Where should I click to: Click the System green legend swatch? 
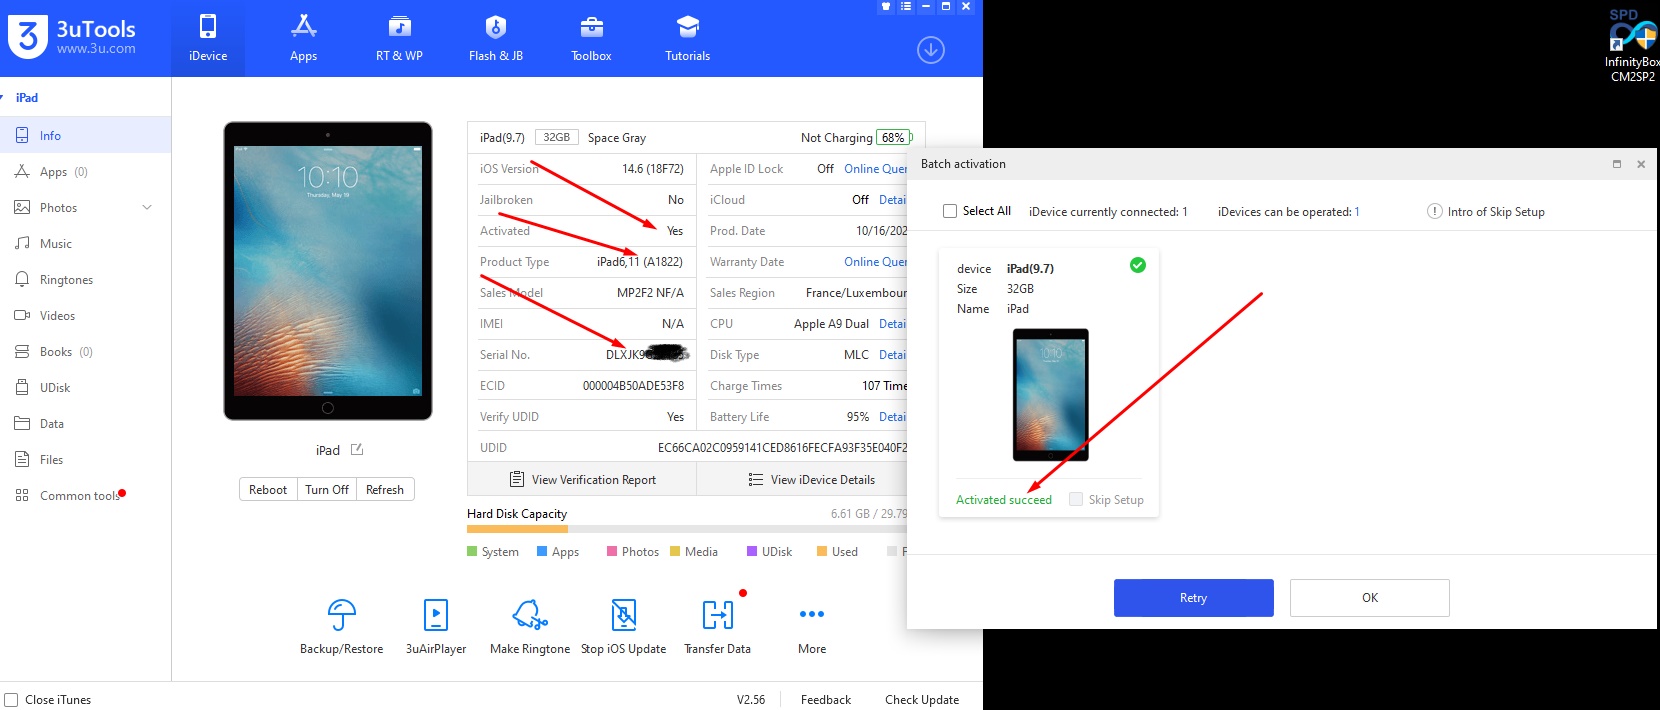click(x=472, y=551)
